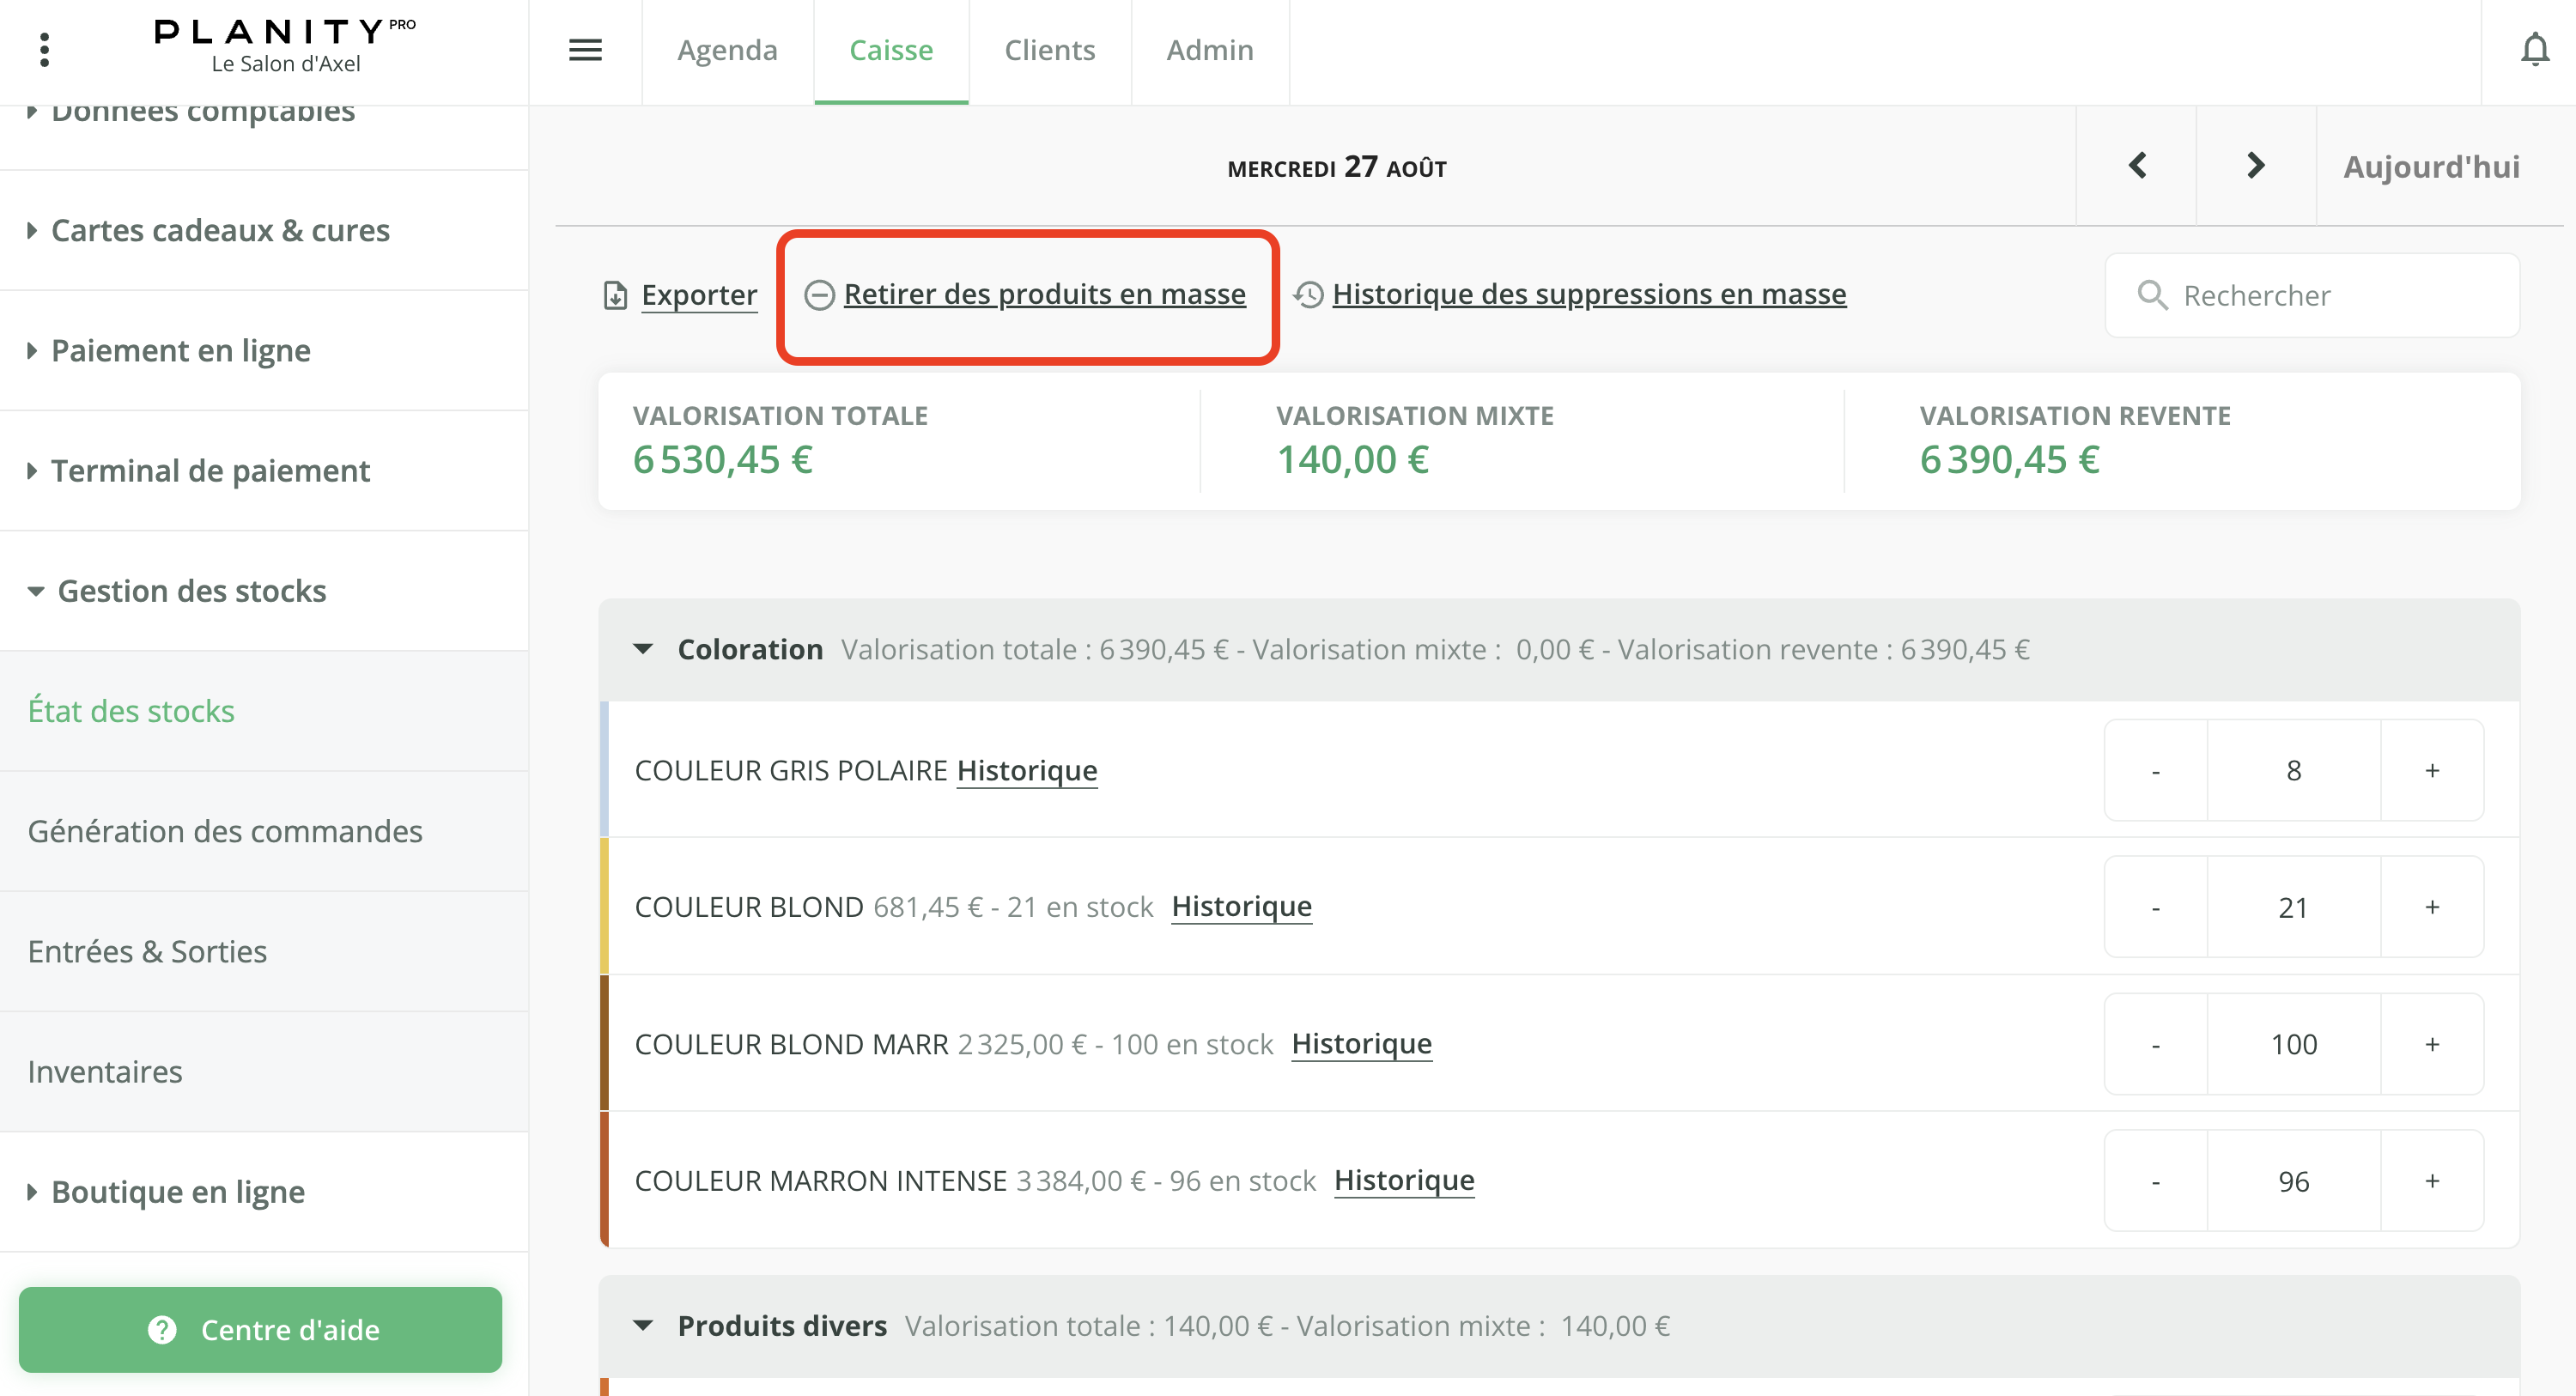Switch to the Agenda tab
2576x1396 pixels.
click(x=727, y=50)
